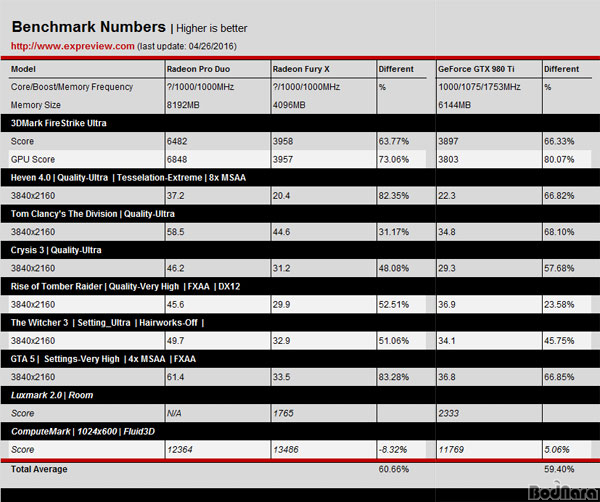
Task: Select the "Rise of Tomber Raider" section header
Action: tap(125, 287)
